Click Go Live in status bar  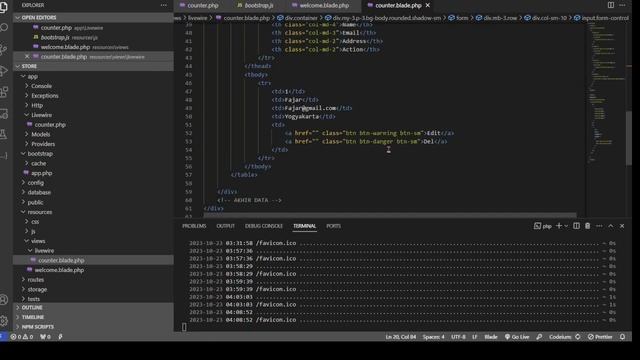click(517, 337)
